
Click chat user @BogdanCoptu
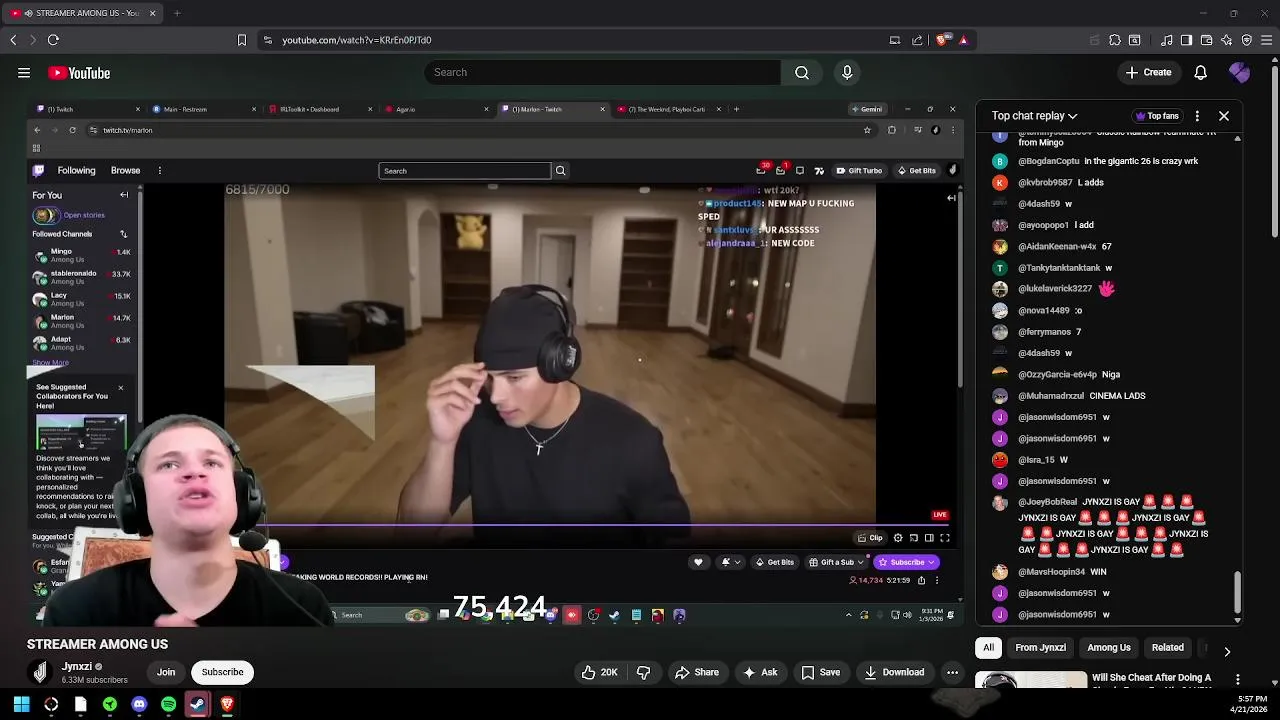click(x=1048, y=161)
